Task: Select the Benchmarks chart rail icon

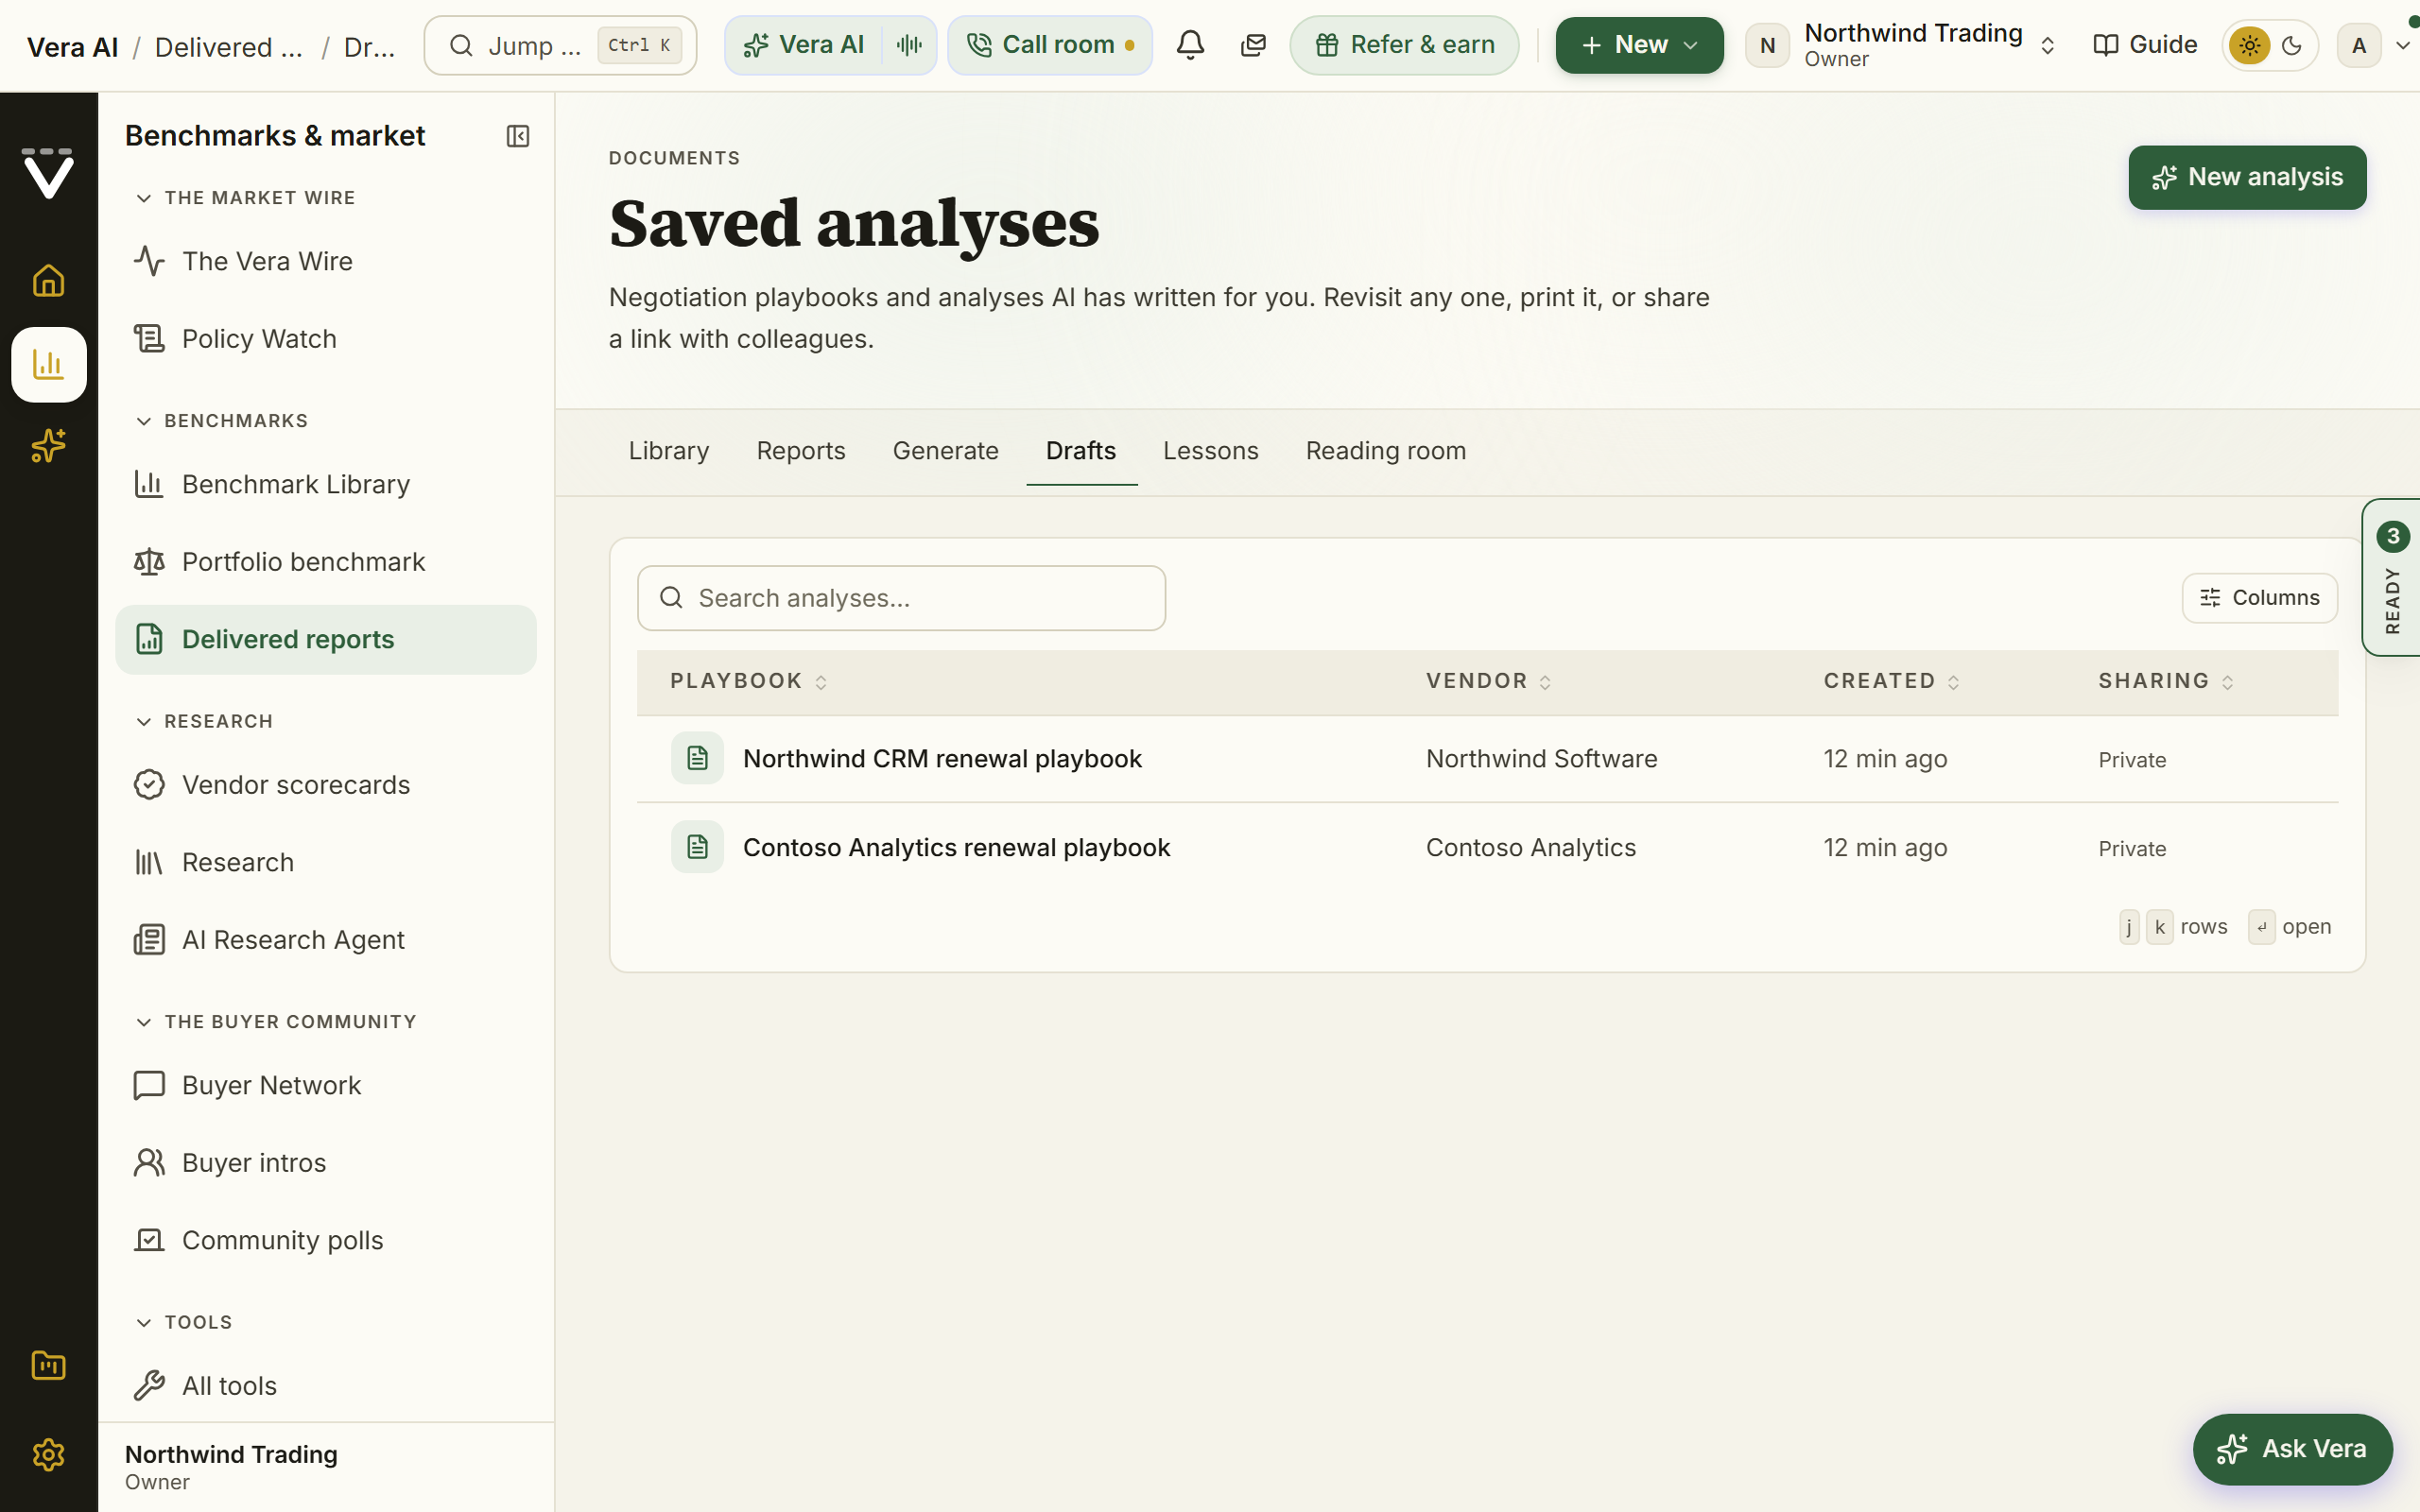Action: click(x=48, y=364)
